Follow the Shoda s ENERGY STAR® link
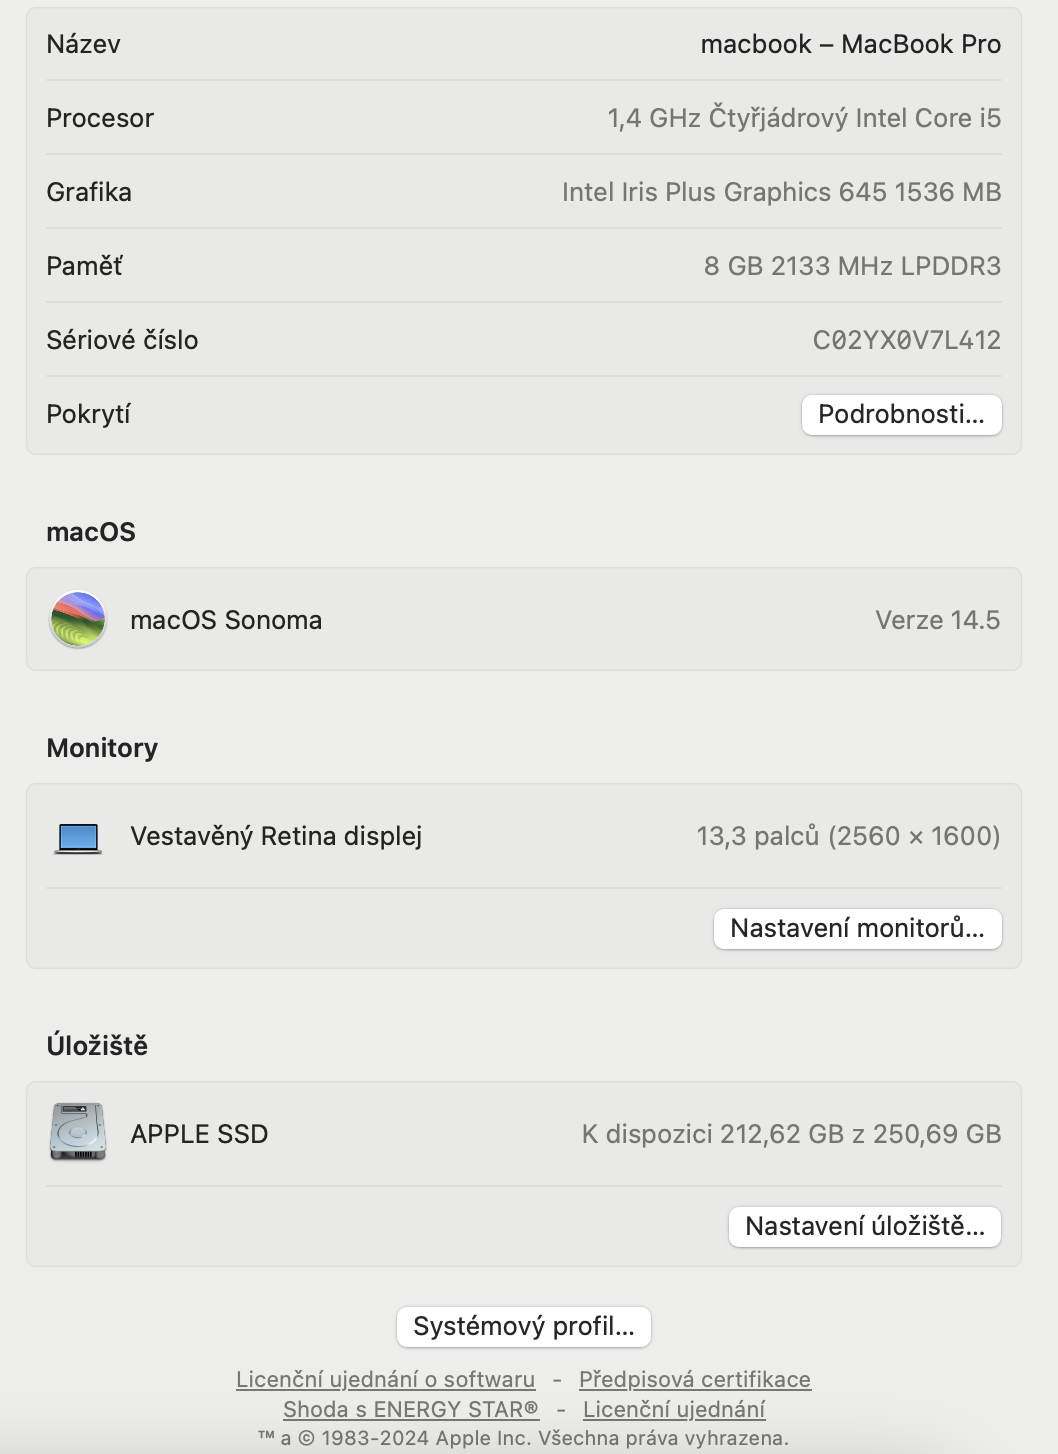 coord(411,1410)
